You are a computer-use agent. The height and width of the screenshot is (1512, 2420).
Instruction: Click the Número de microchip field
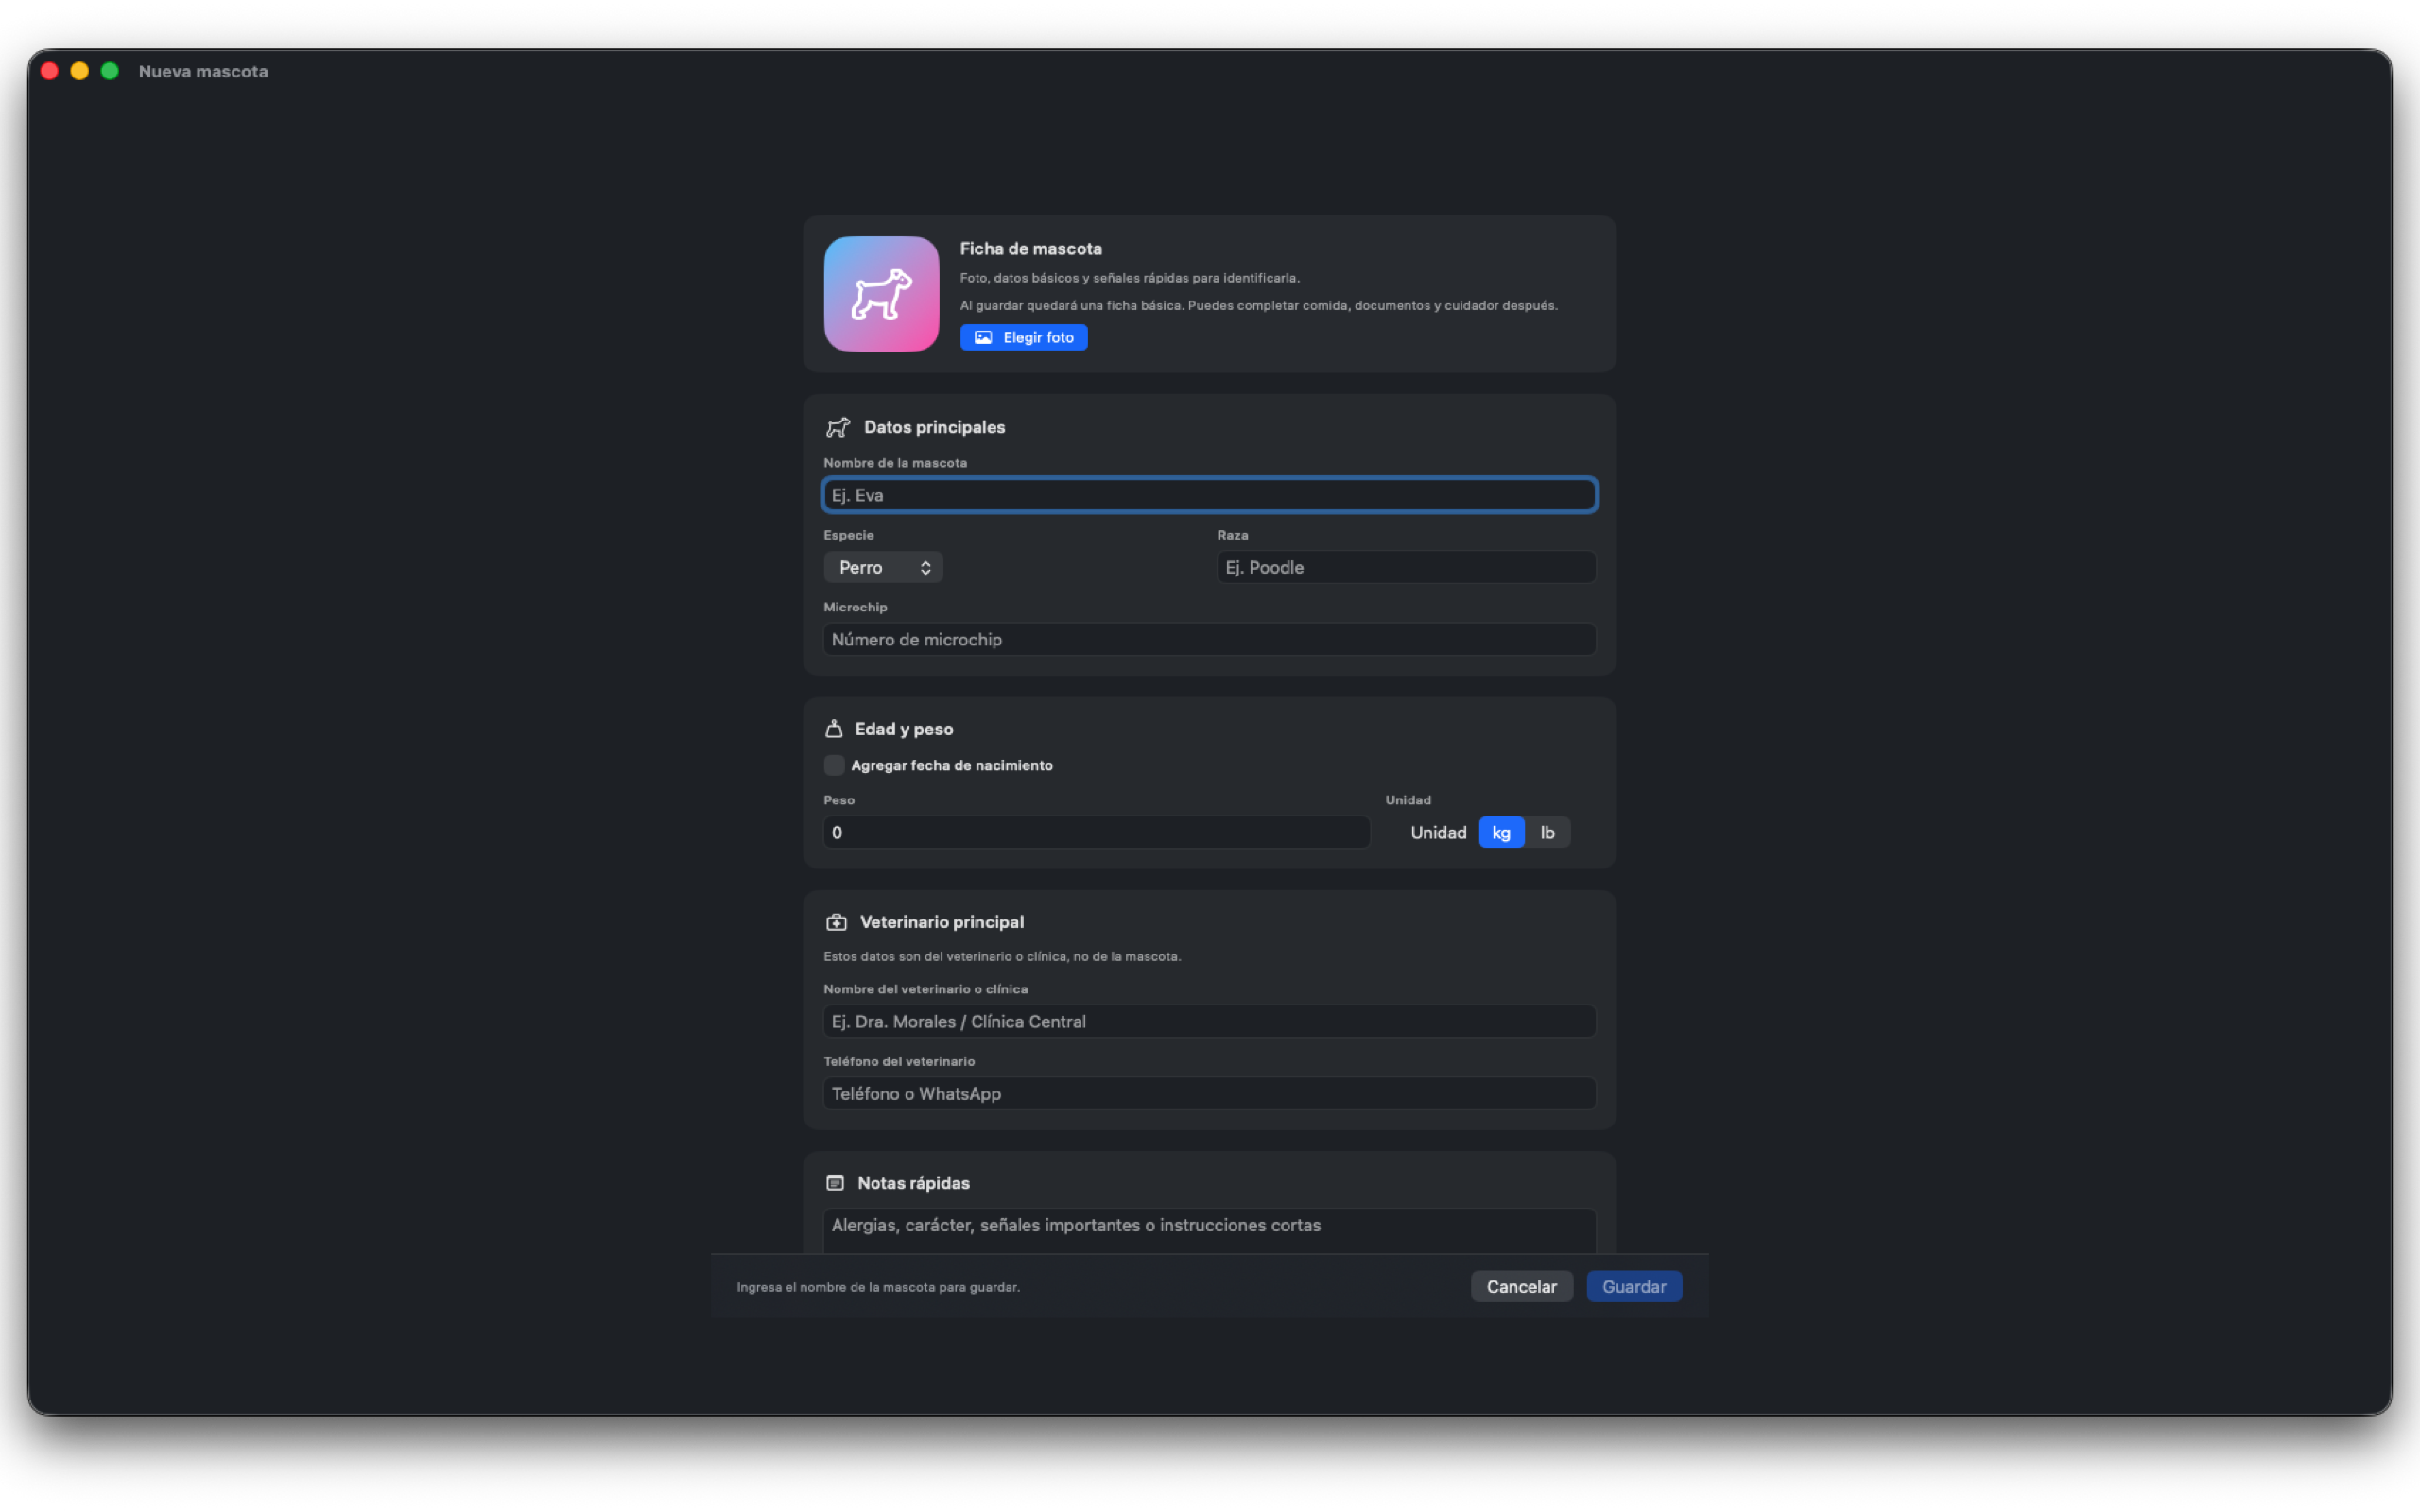click(1209, 639)
